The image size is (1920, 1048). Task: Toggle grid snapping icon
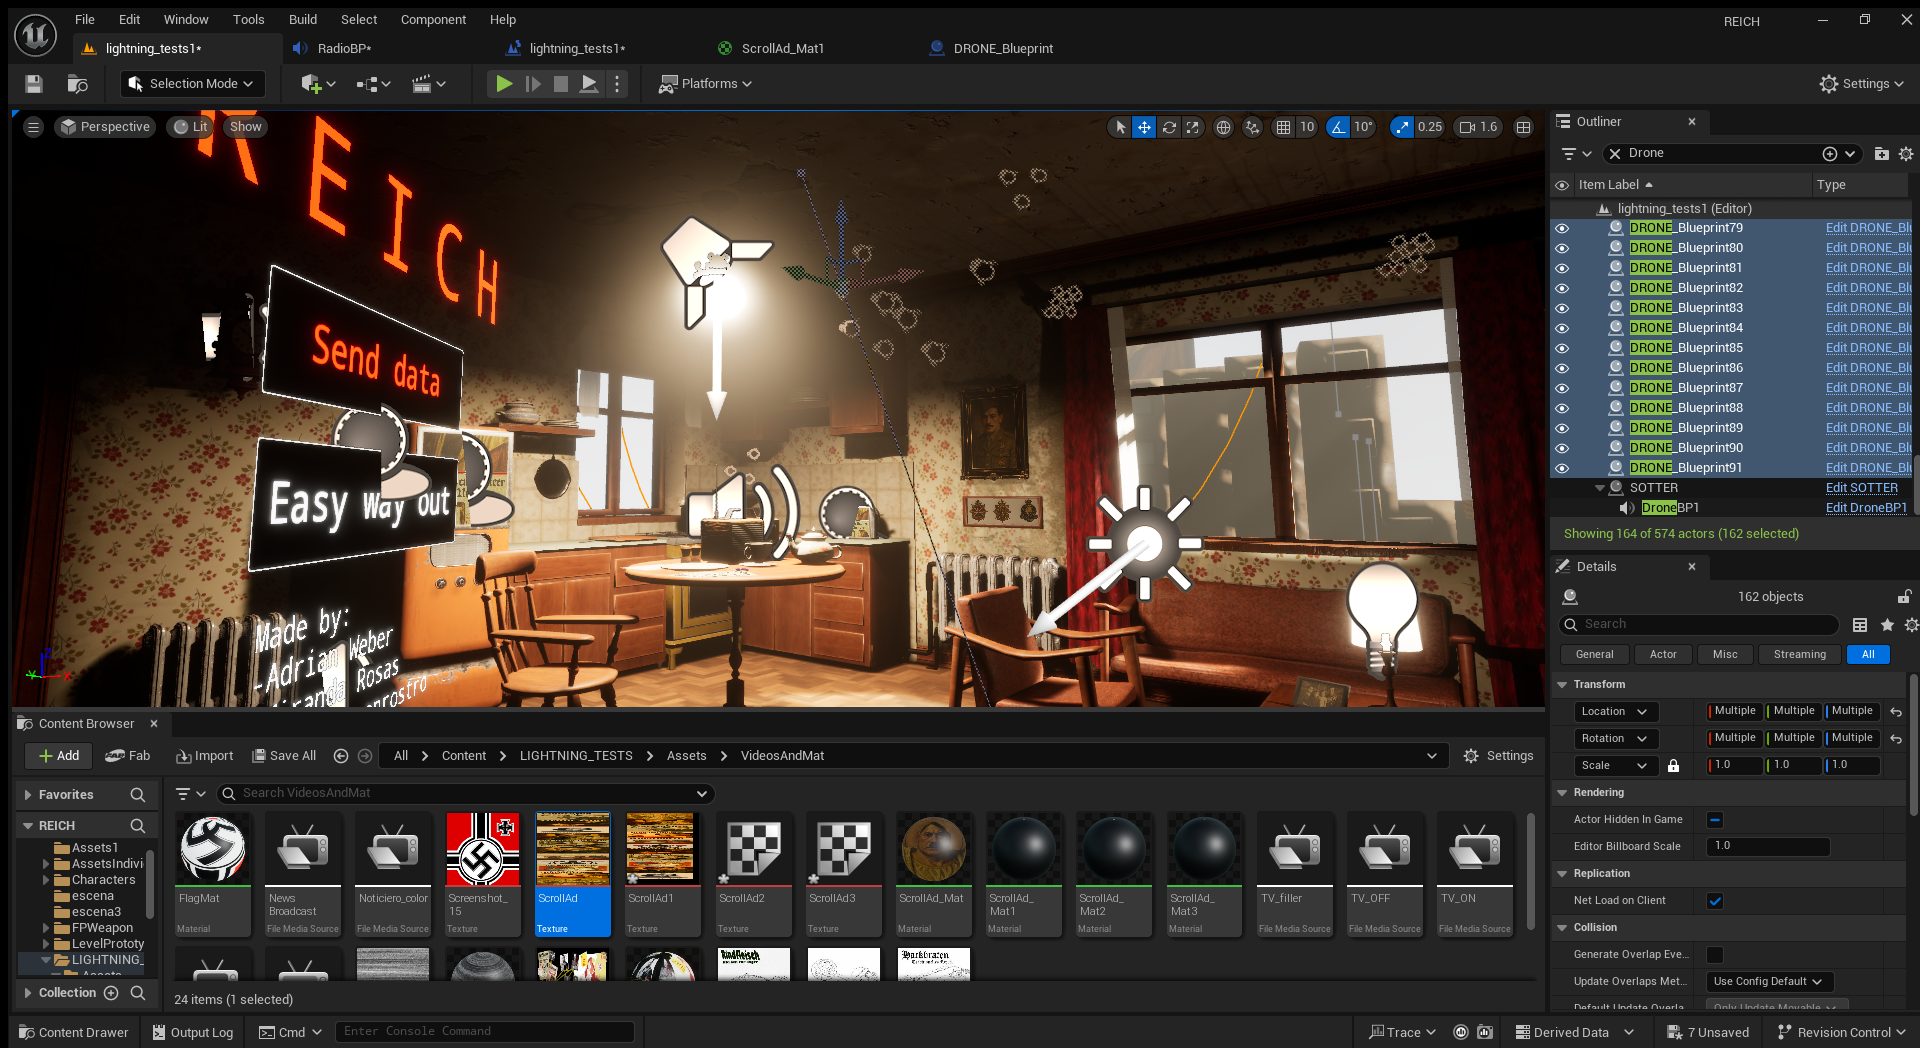tap(1283, 127)
